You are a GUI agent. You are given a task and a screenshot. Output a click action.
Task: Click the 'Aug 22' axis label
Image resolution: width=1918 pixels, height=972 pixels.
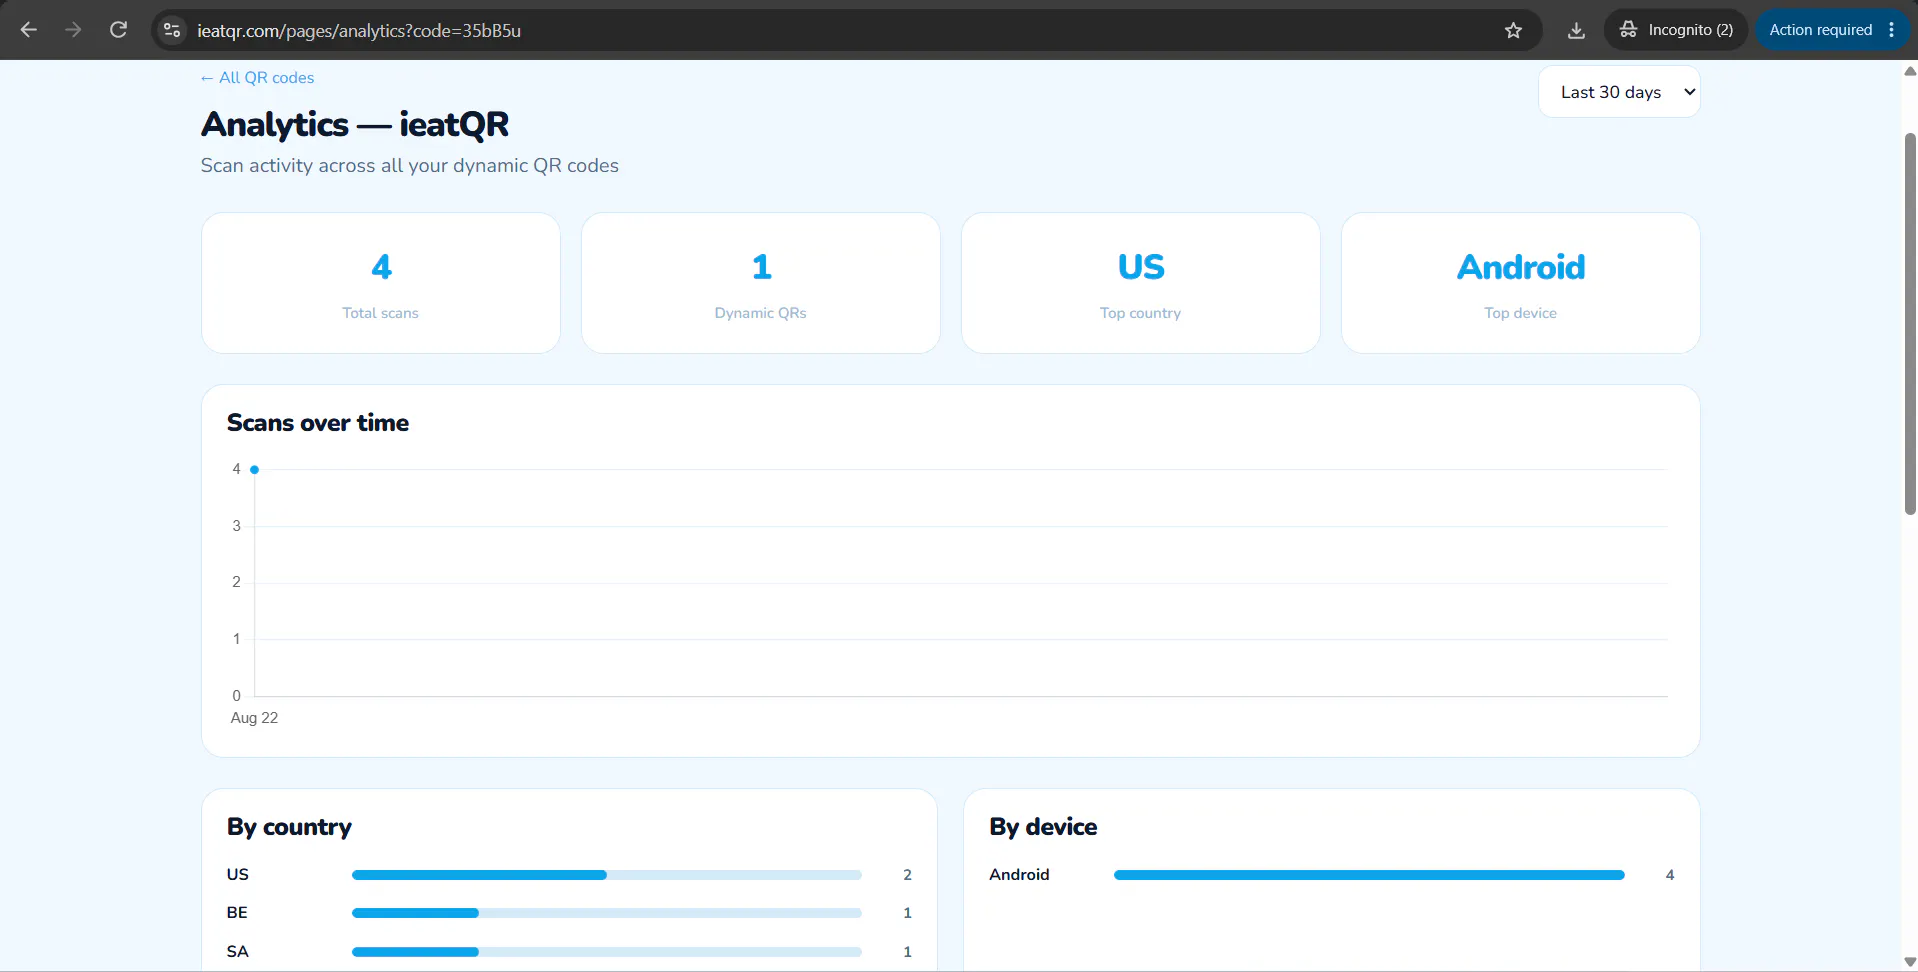point(254,718)
